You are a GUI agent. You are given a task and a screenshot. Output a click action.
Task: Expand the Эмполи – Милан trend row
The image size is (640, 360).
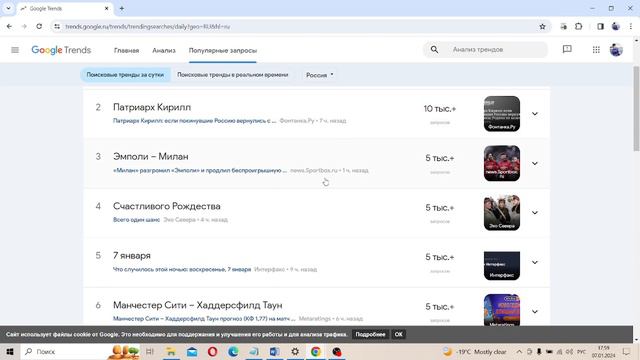coord(535,163)
